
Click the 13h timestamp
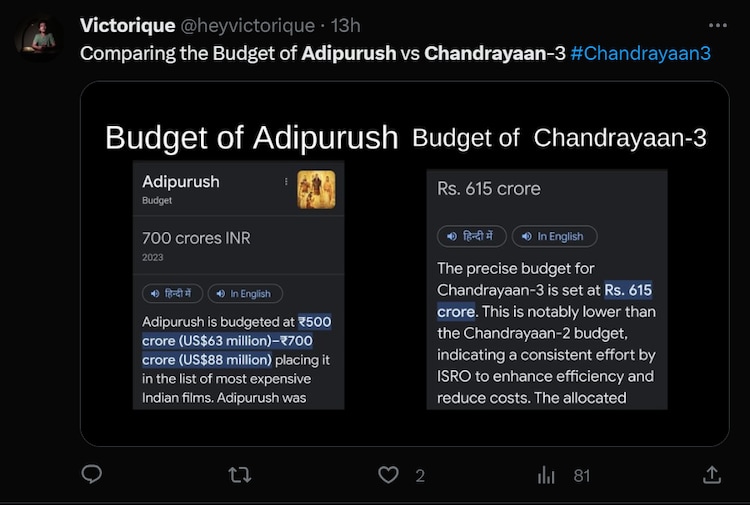(x=345, y=25)
